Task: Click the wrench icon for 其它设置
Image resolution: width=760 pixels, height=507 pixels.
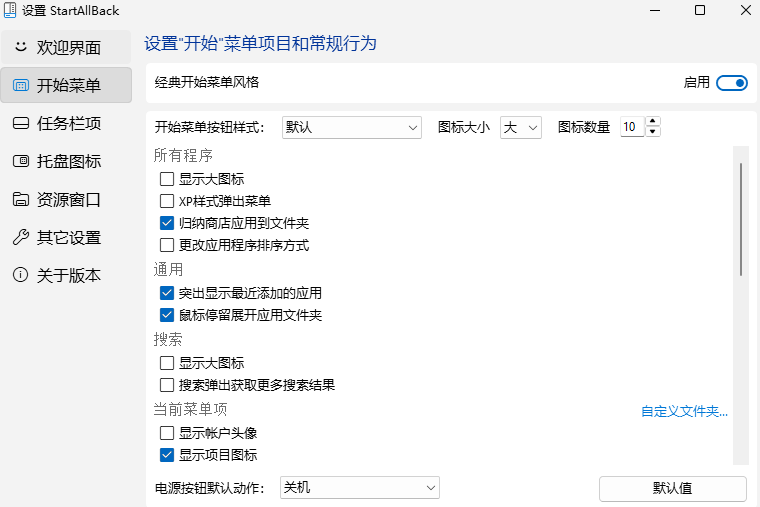Action: [x=20, y=237]
